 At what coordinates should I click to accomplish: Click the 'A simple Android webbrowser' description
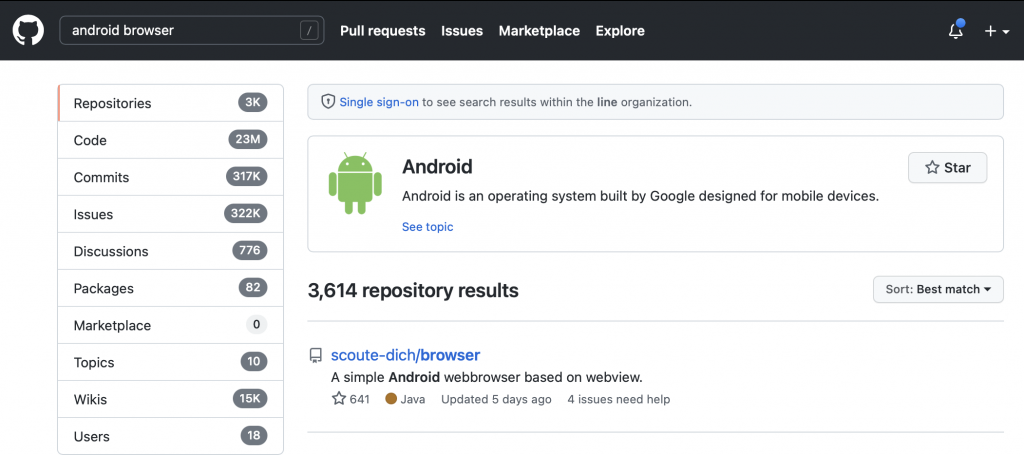tap(487, 377)
